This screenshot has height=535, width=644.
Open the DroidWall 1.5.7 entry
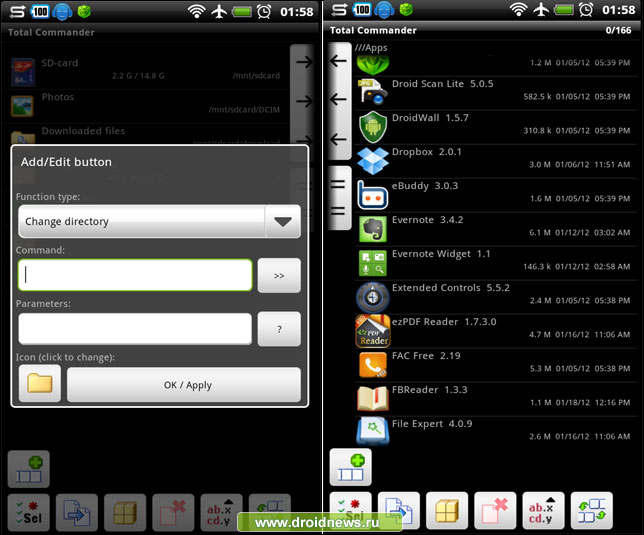tap(496, 126)
